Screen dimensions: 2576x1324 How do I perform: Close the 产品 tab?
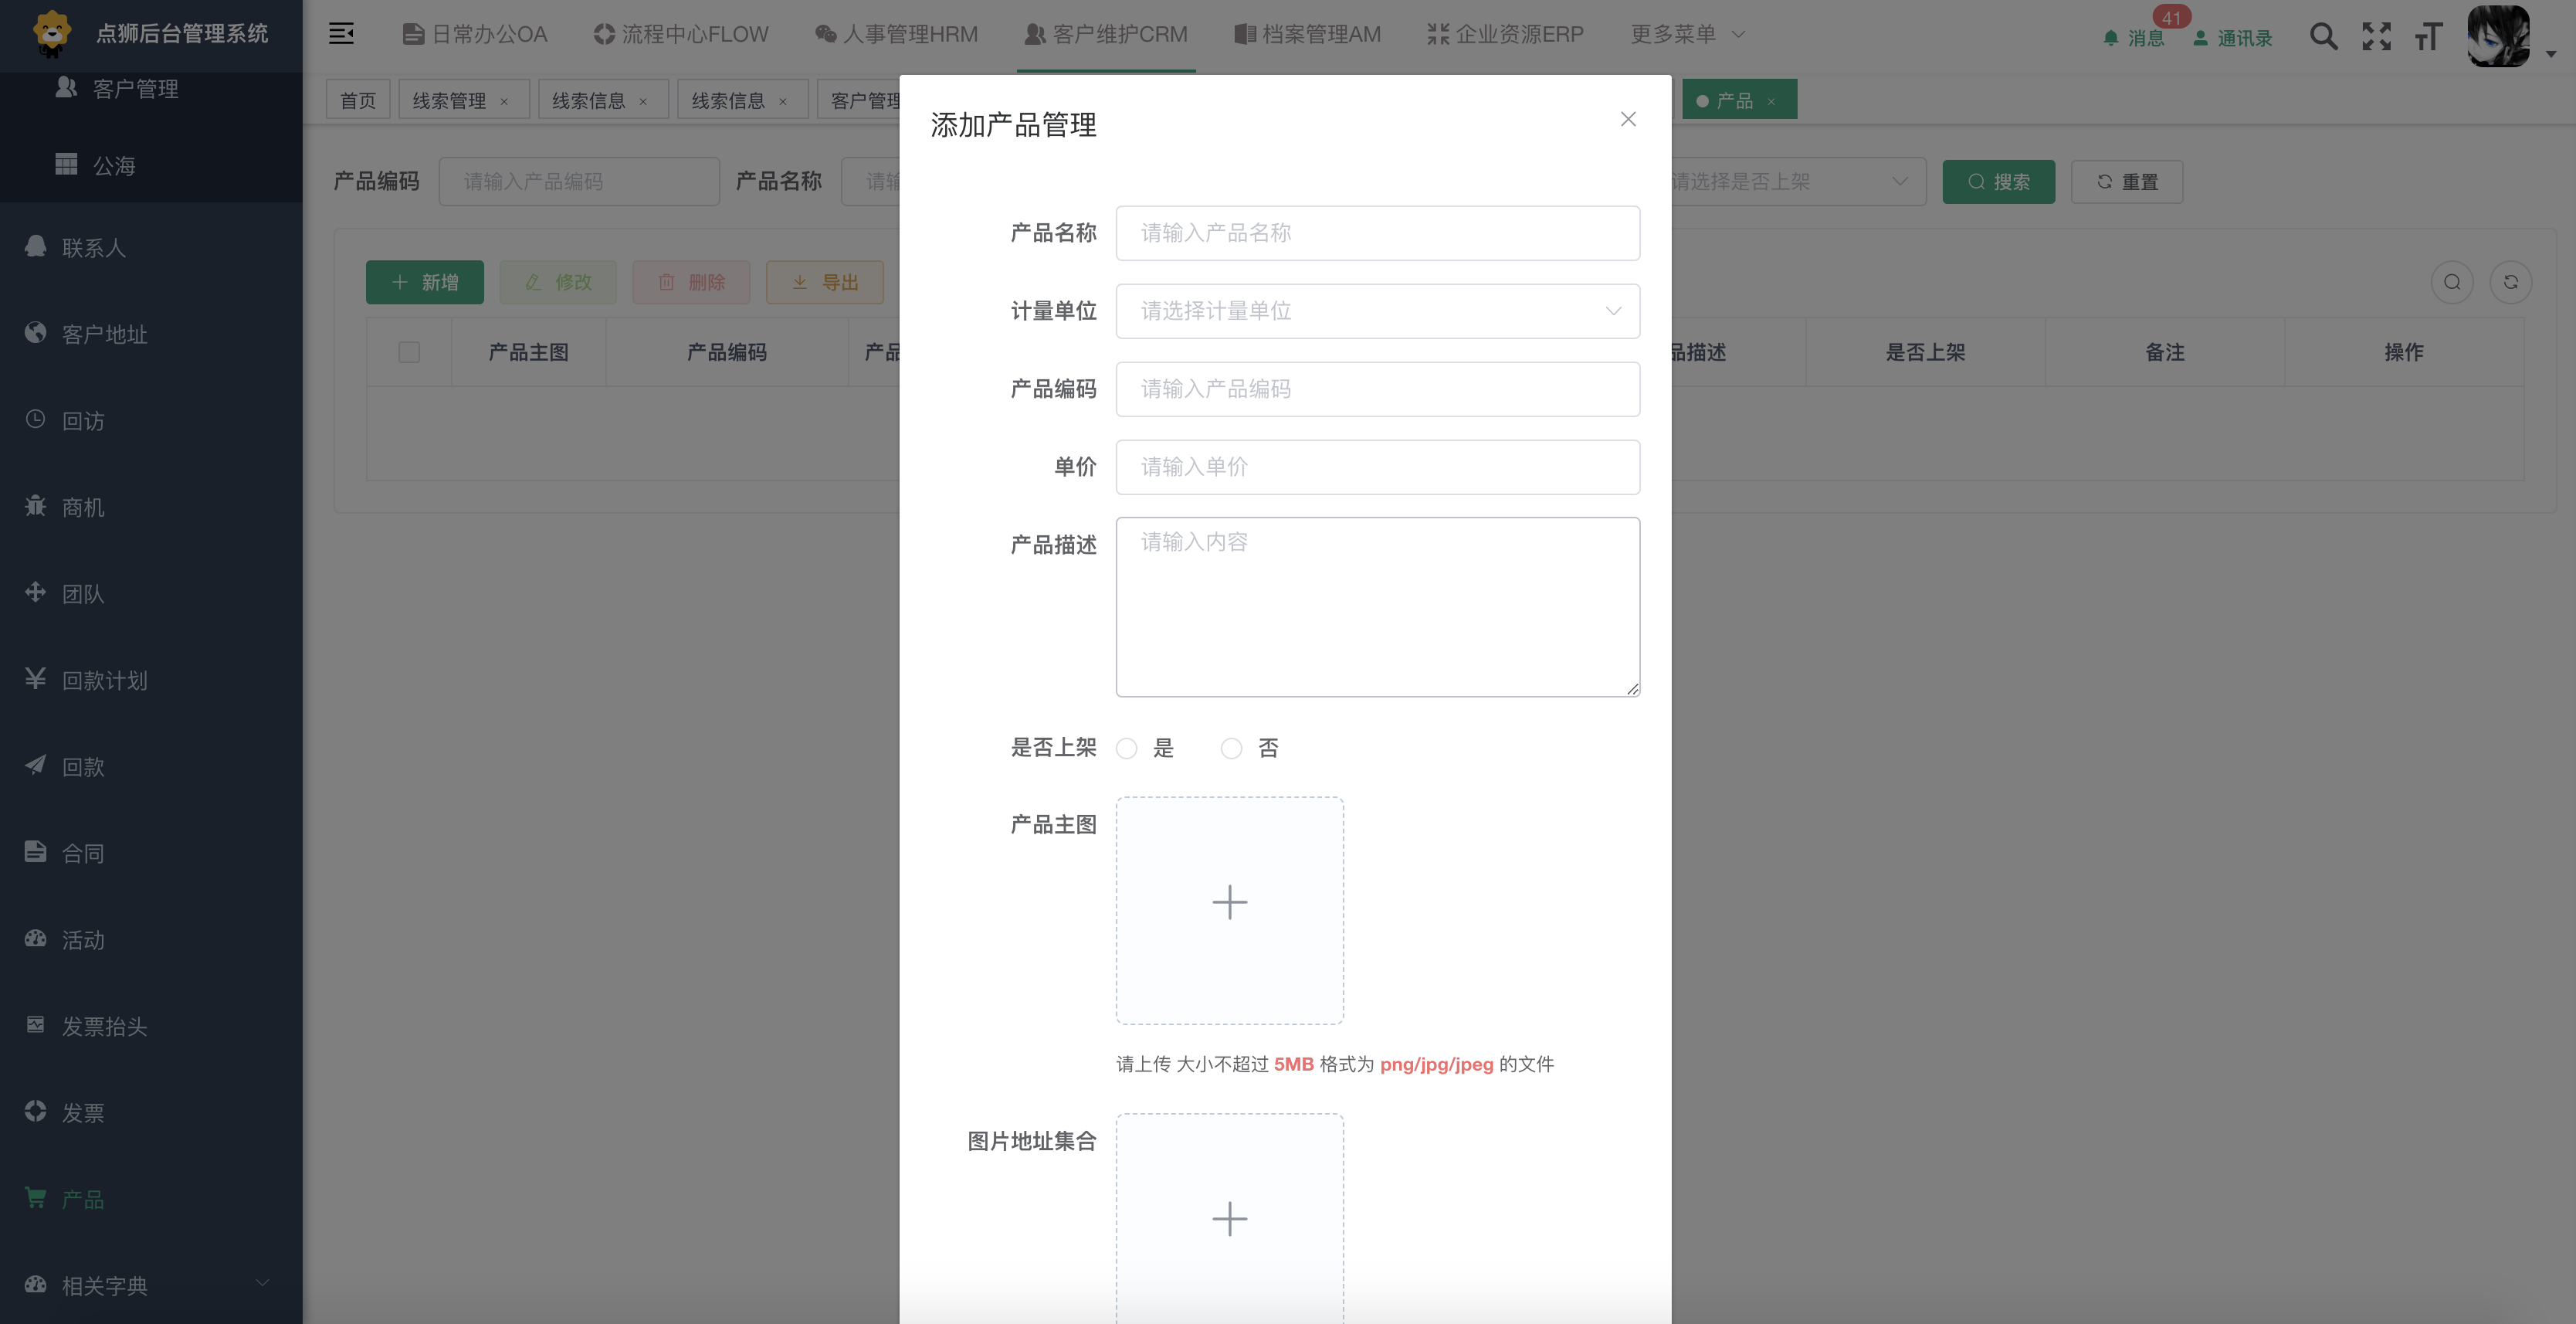(1771, 101)
